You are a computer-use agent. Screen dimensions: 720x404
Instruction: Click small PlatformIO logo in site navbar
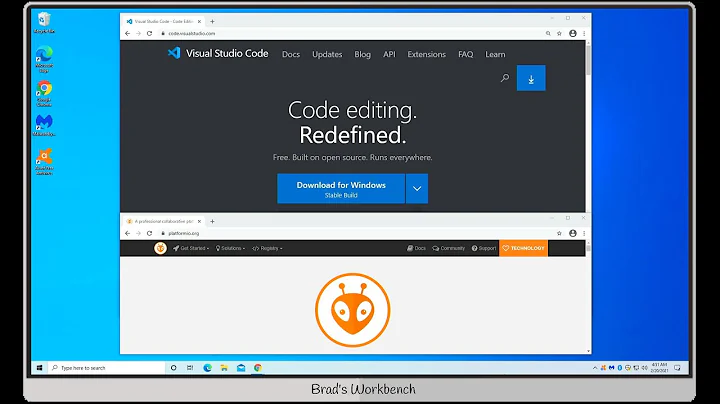(x=160, y=248)
